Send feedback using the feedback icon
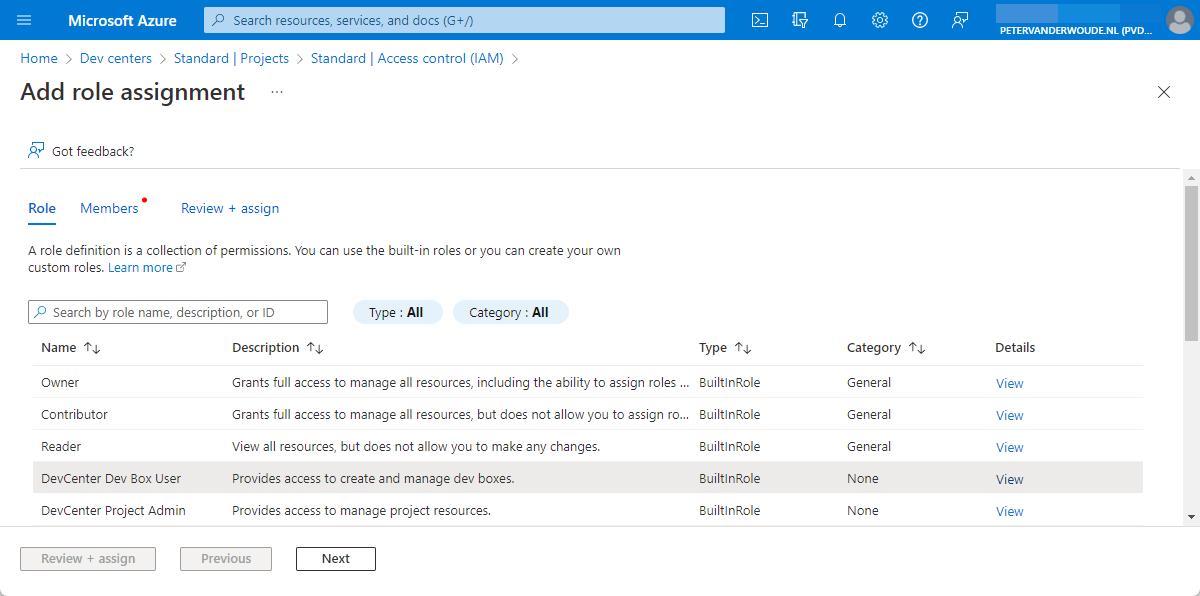 click(959, 19)
